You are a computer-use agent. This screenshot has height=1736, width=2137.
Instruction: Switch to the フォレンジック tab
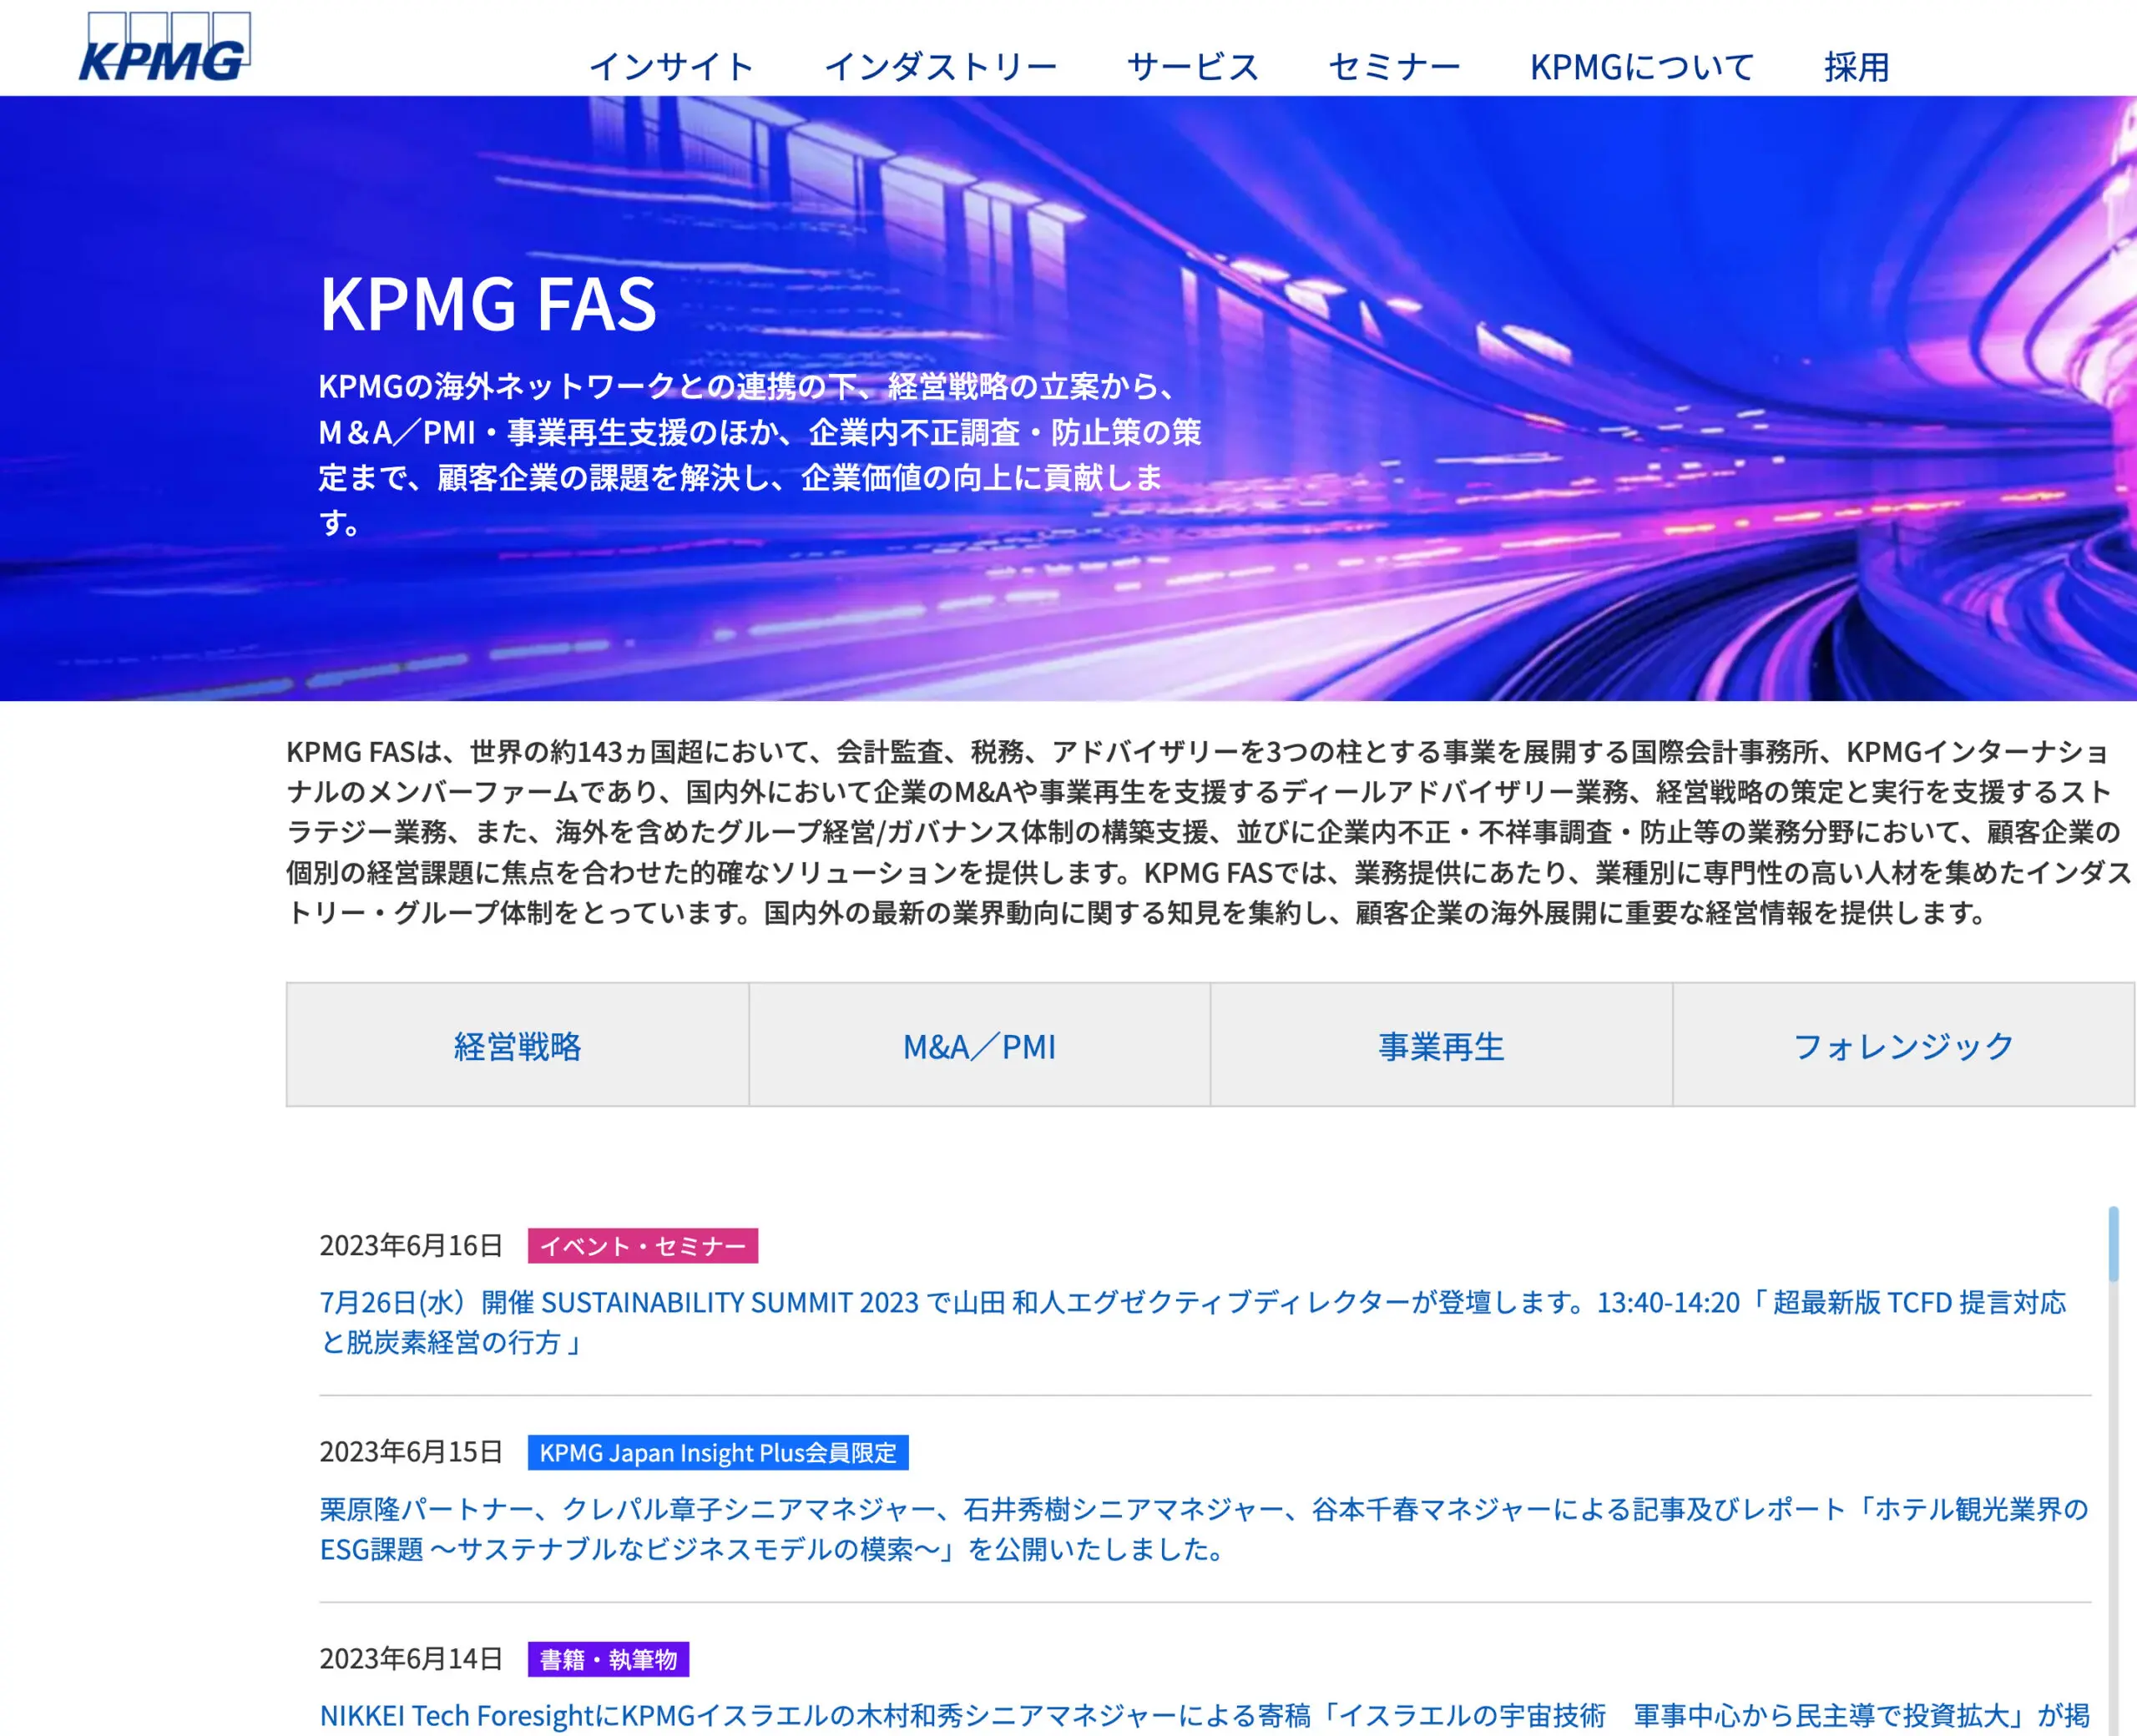click(x=1902, y=1046)
